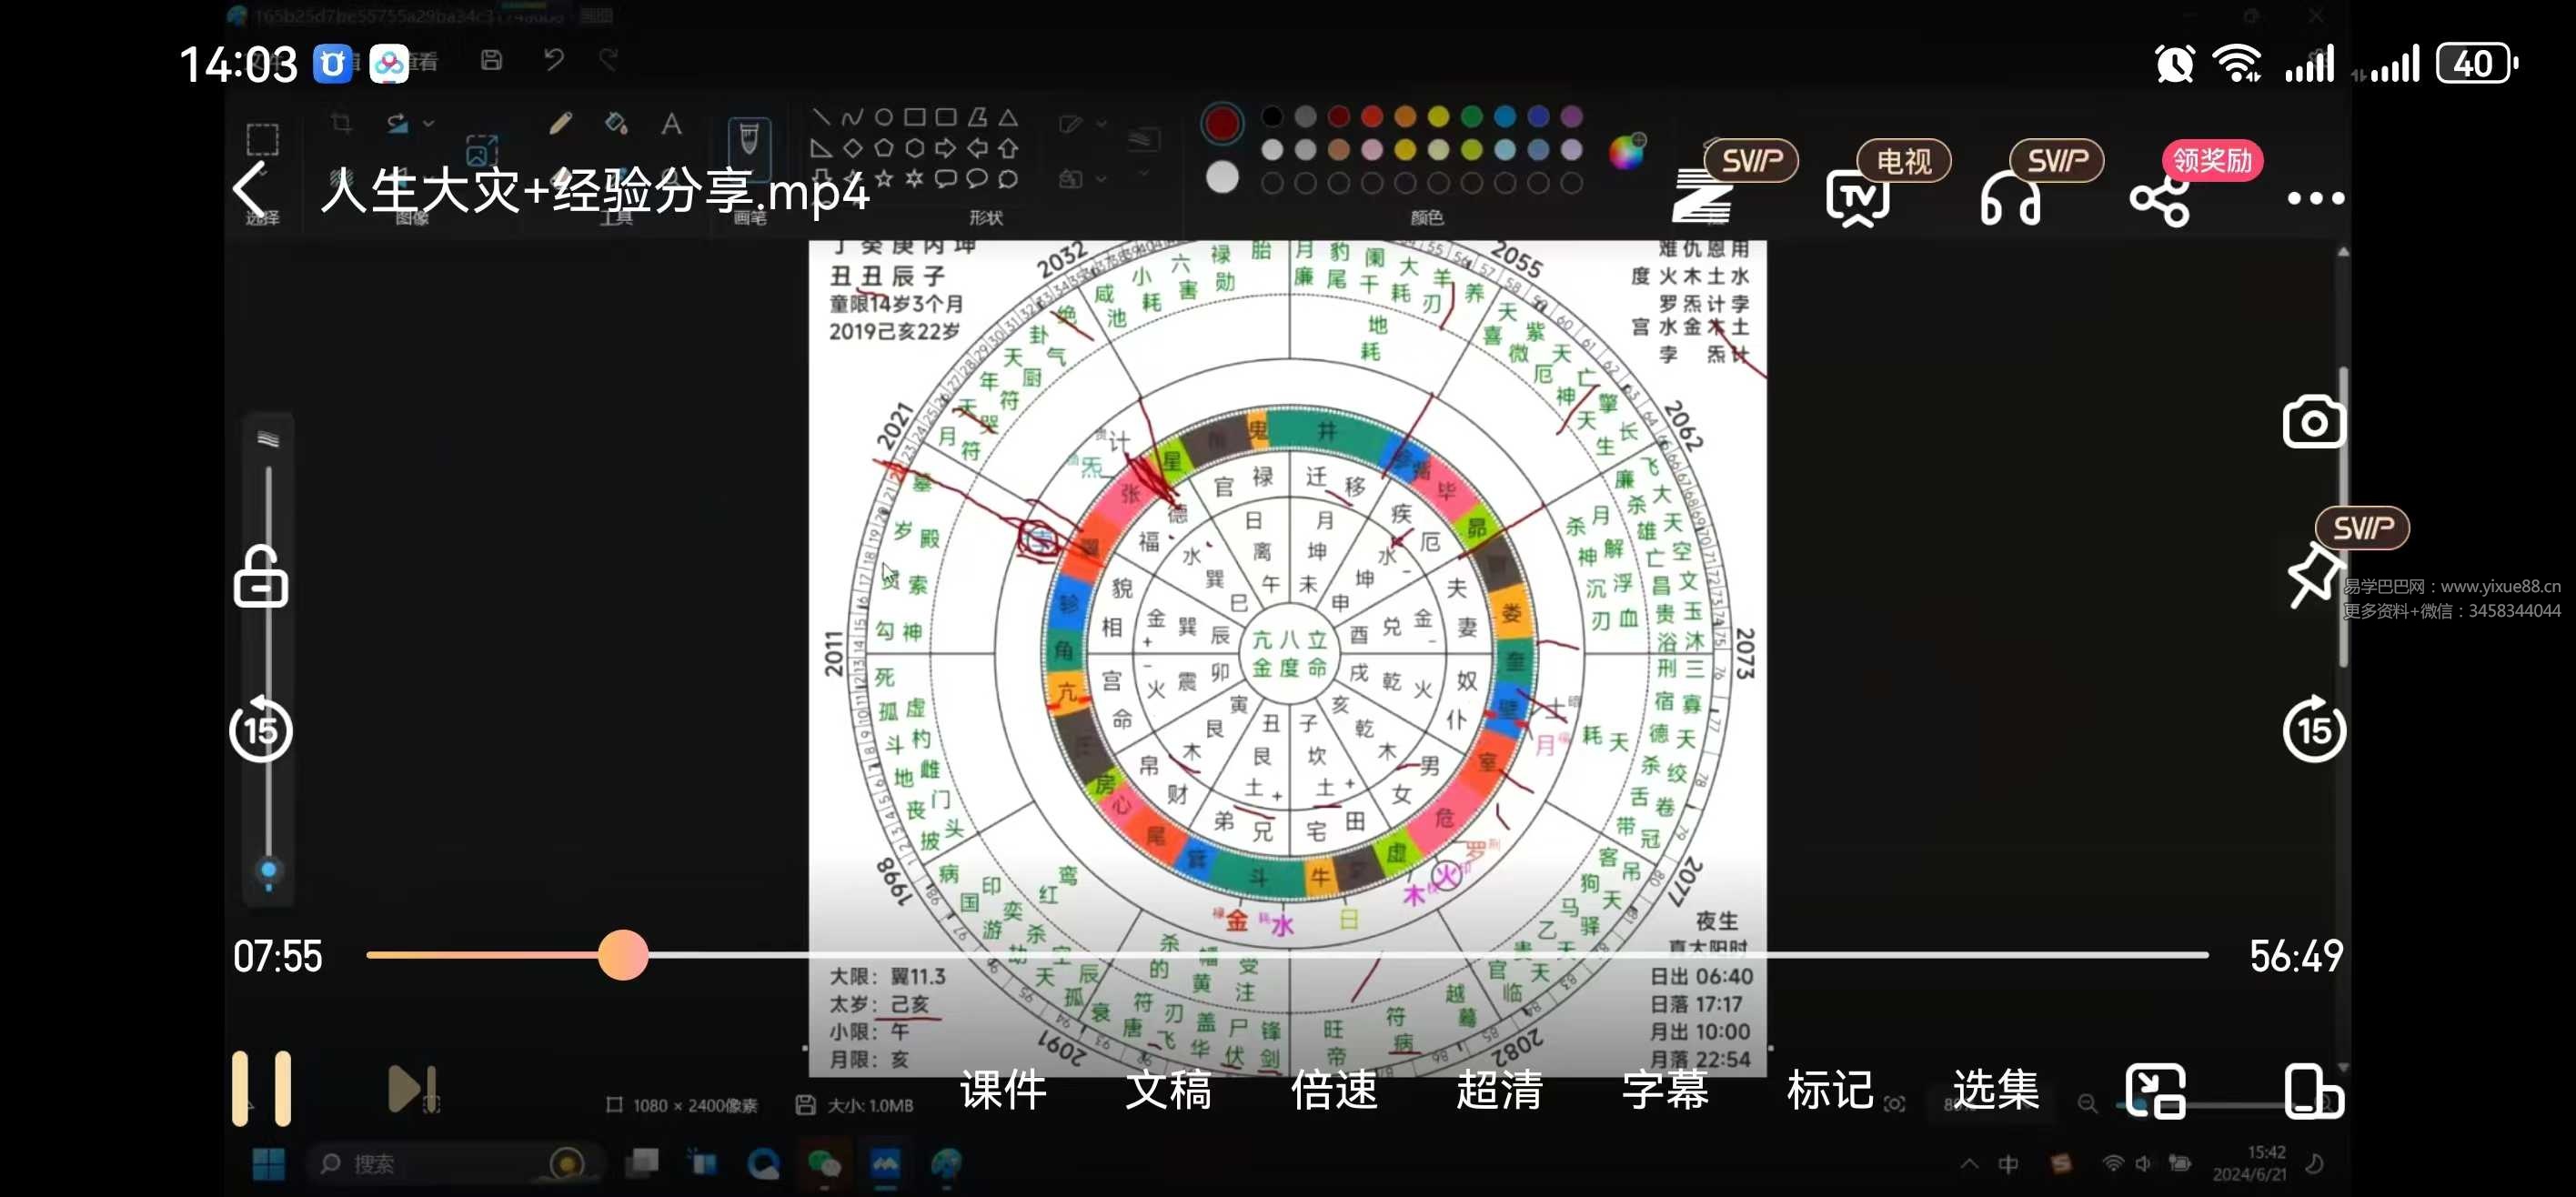
Task: Take a video screenshot with camera icon
Action: [x=2312, y=423]
